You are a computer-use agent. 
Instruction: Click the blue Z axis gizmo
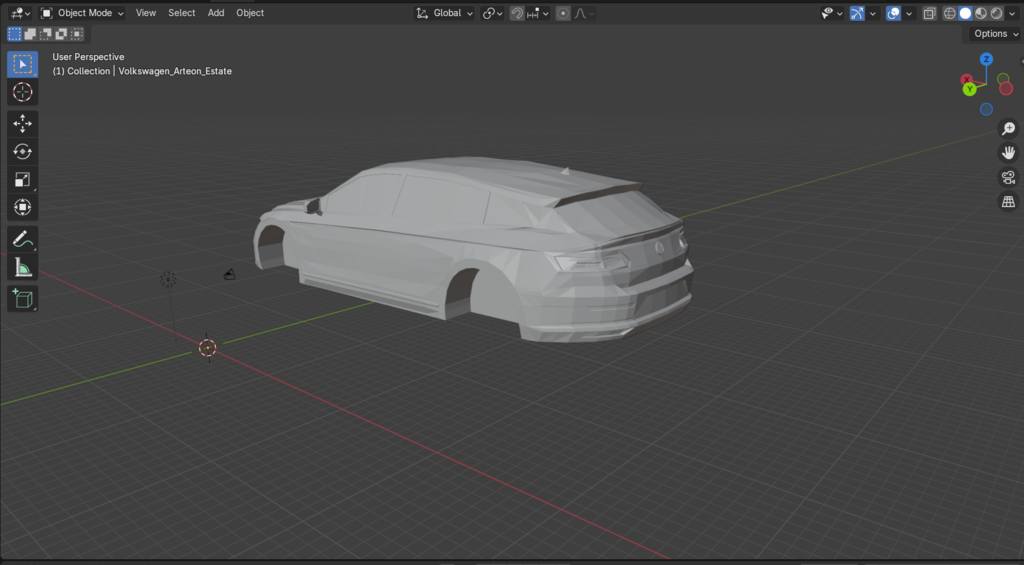tap(986, 60)
